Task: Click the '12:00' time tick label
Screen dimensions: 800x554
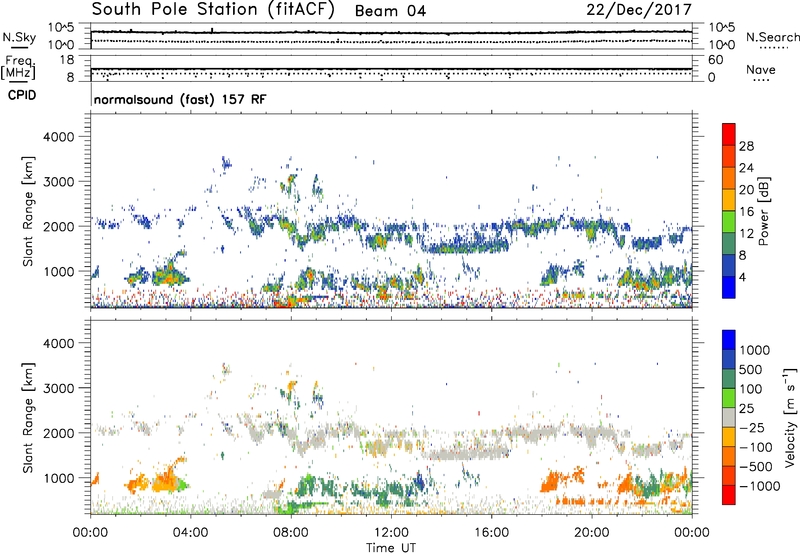Action: 391,533
